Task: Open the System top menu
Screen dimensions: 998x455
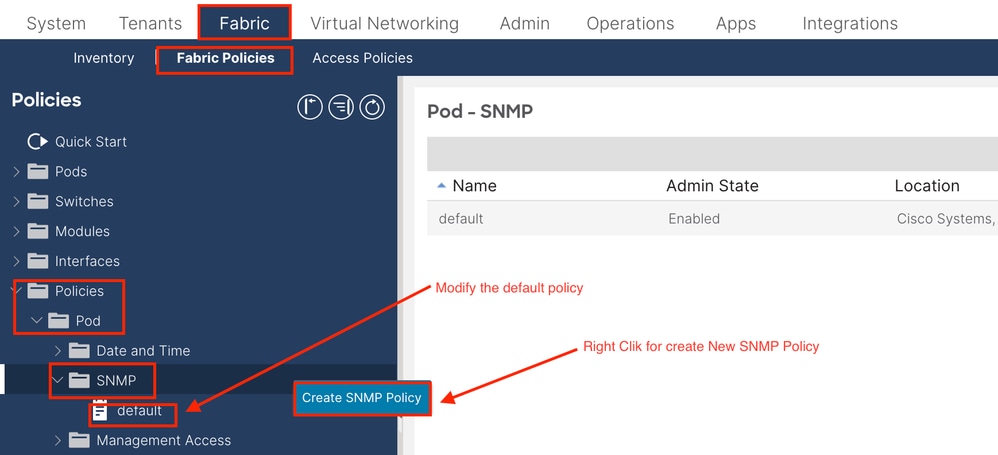Action: pos(56,24)
